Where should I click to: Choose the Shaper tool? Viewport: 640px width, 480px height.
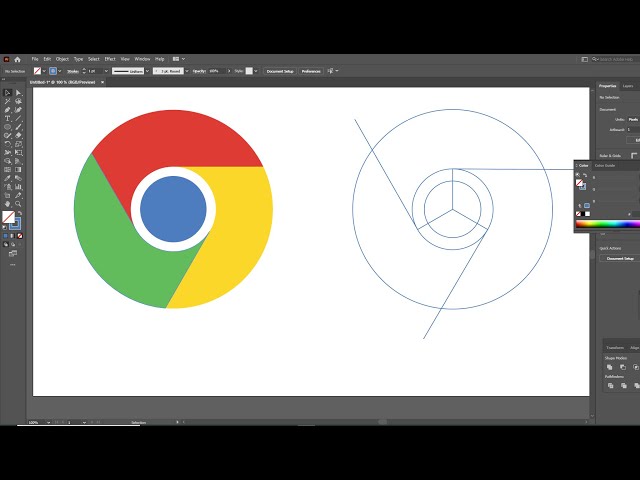click(x=7, y=136)
